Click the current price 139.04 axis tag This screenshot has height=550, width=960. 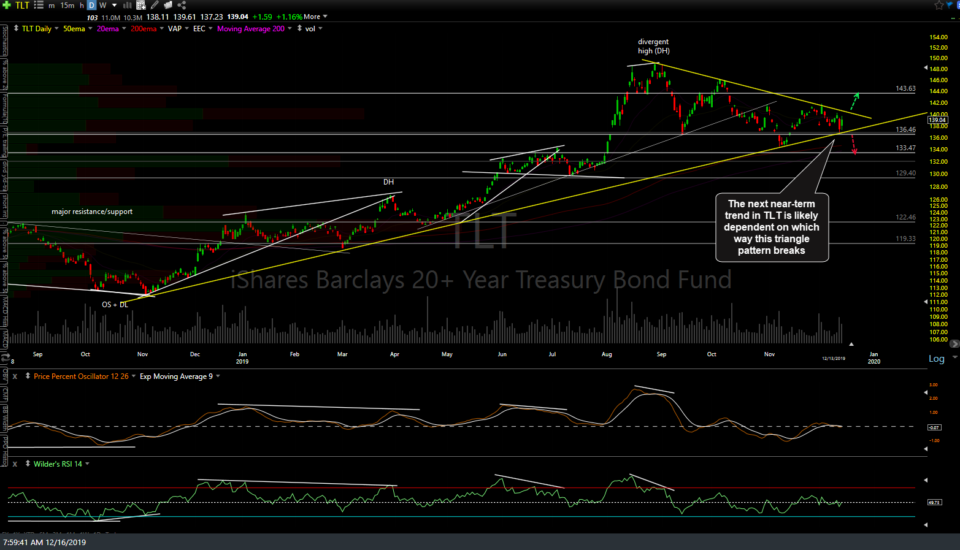pos(937,120)
